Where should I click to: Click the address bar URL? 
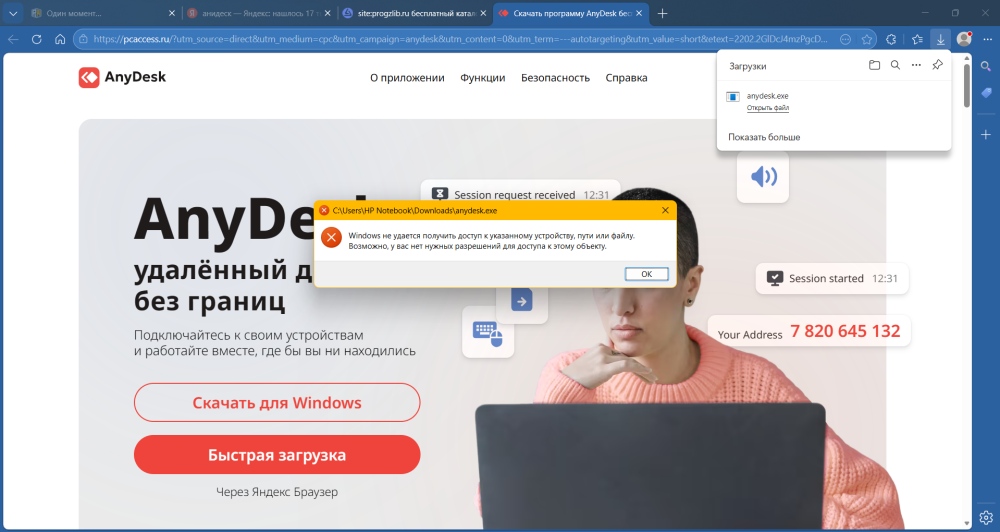[460, 39]
